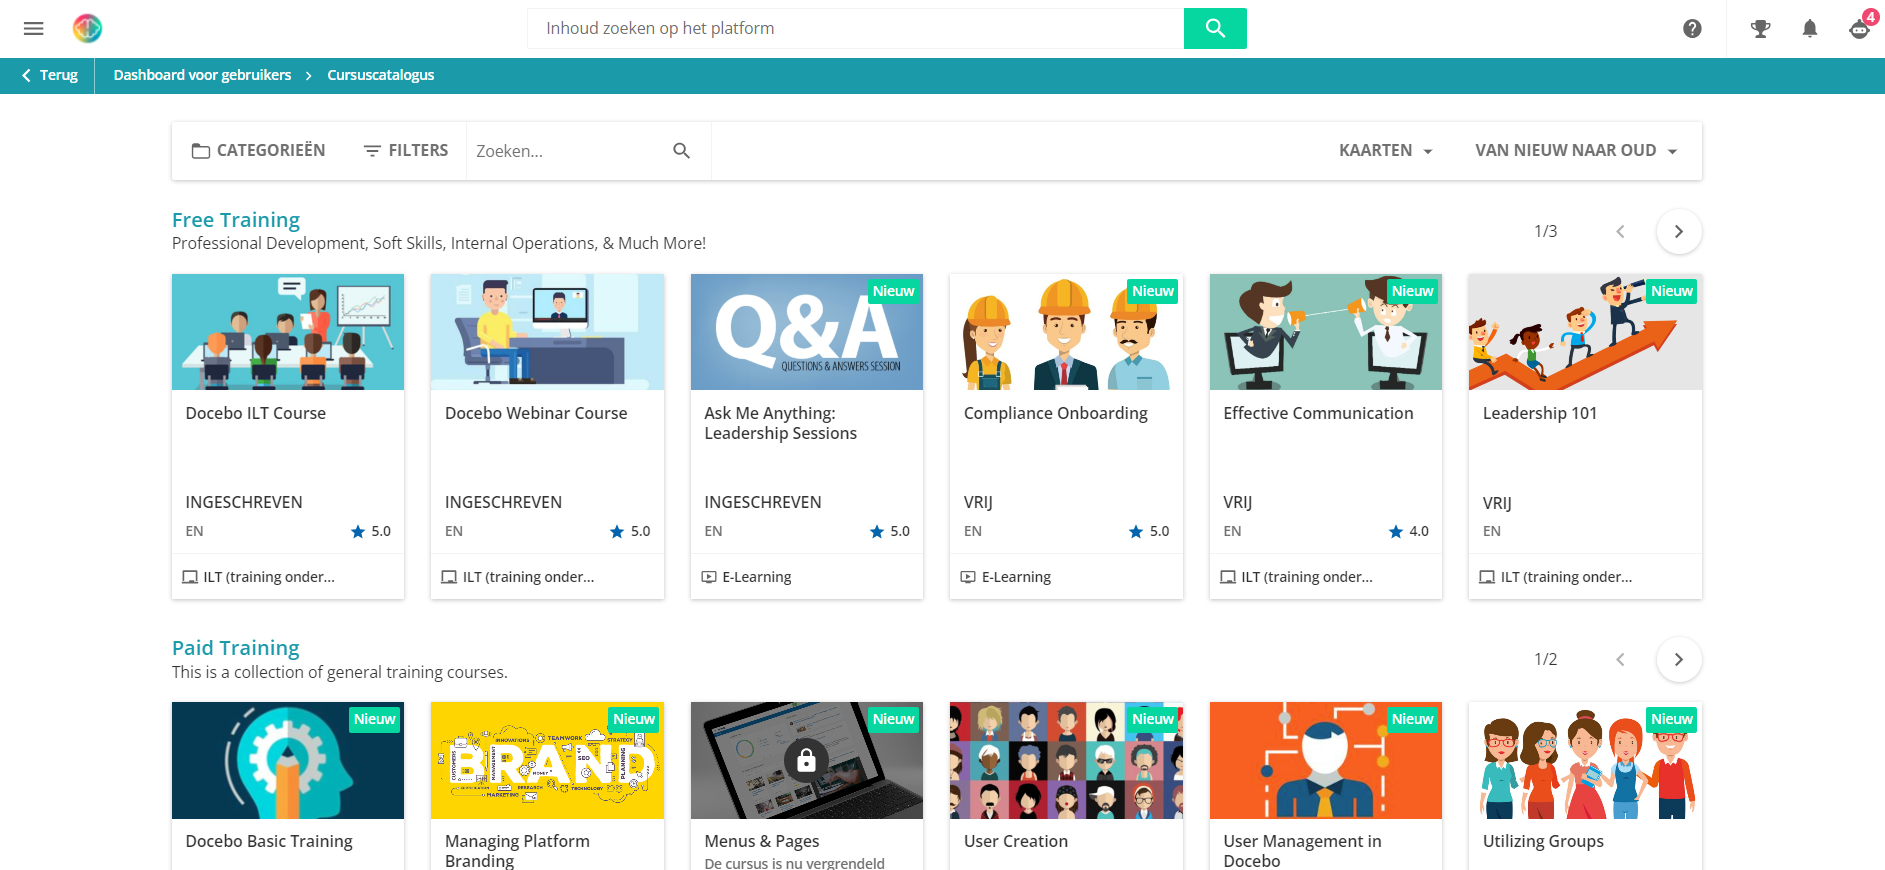Click 'De cursus is nu vergrendeld' text
Image resolution: width=1885 pixels, height=870 pixels.
[x=794, y=863]
